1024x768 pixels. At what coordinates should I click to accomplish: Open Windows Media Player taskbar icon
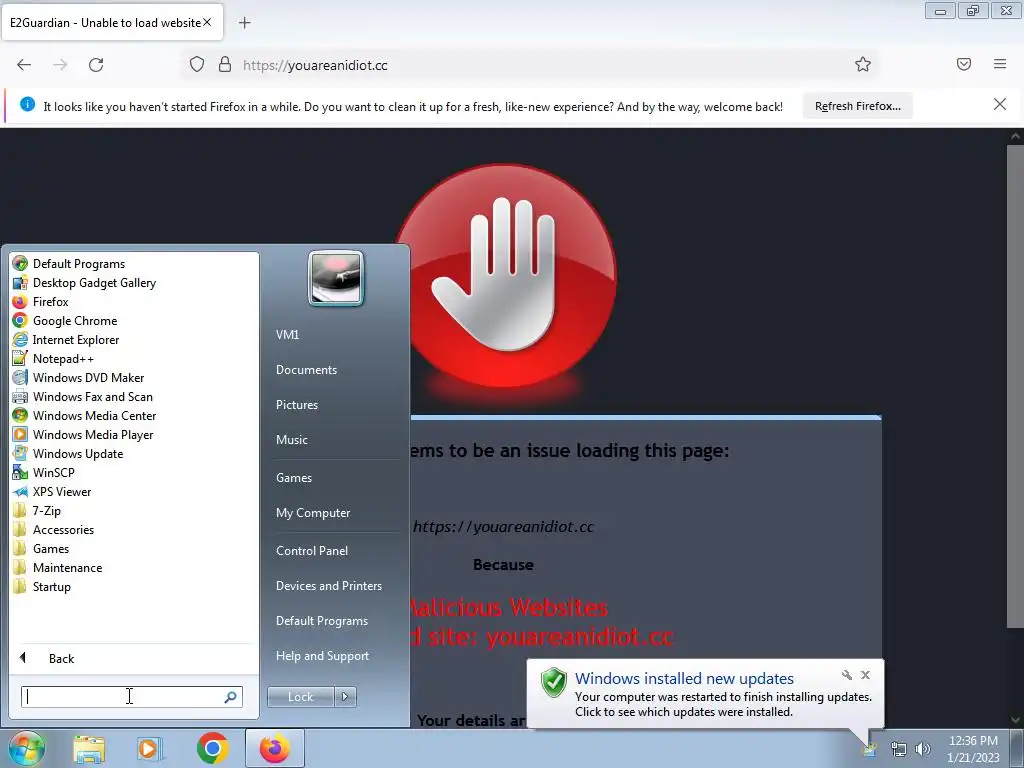[x=150, y=750]
